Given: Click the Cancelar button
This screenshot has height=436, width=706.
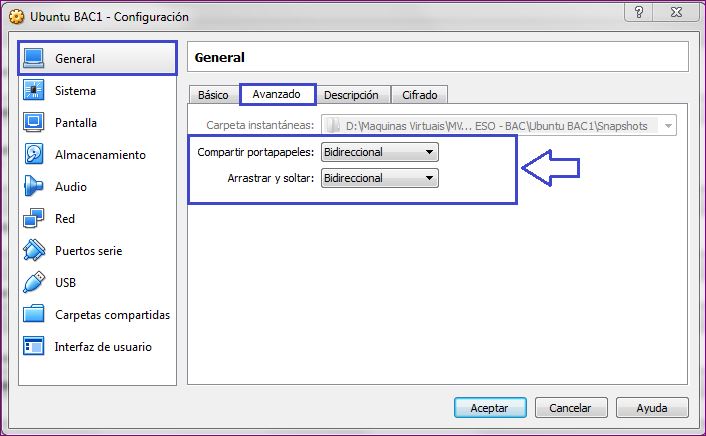Looking at the screenshot, I should tap(571, 408).
